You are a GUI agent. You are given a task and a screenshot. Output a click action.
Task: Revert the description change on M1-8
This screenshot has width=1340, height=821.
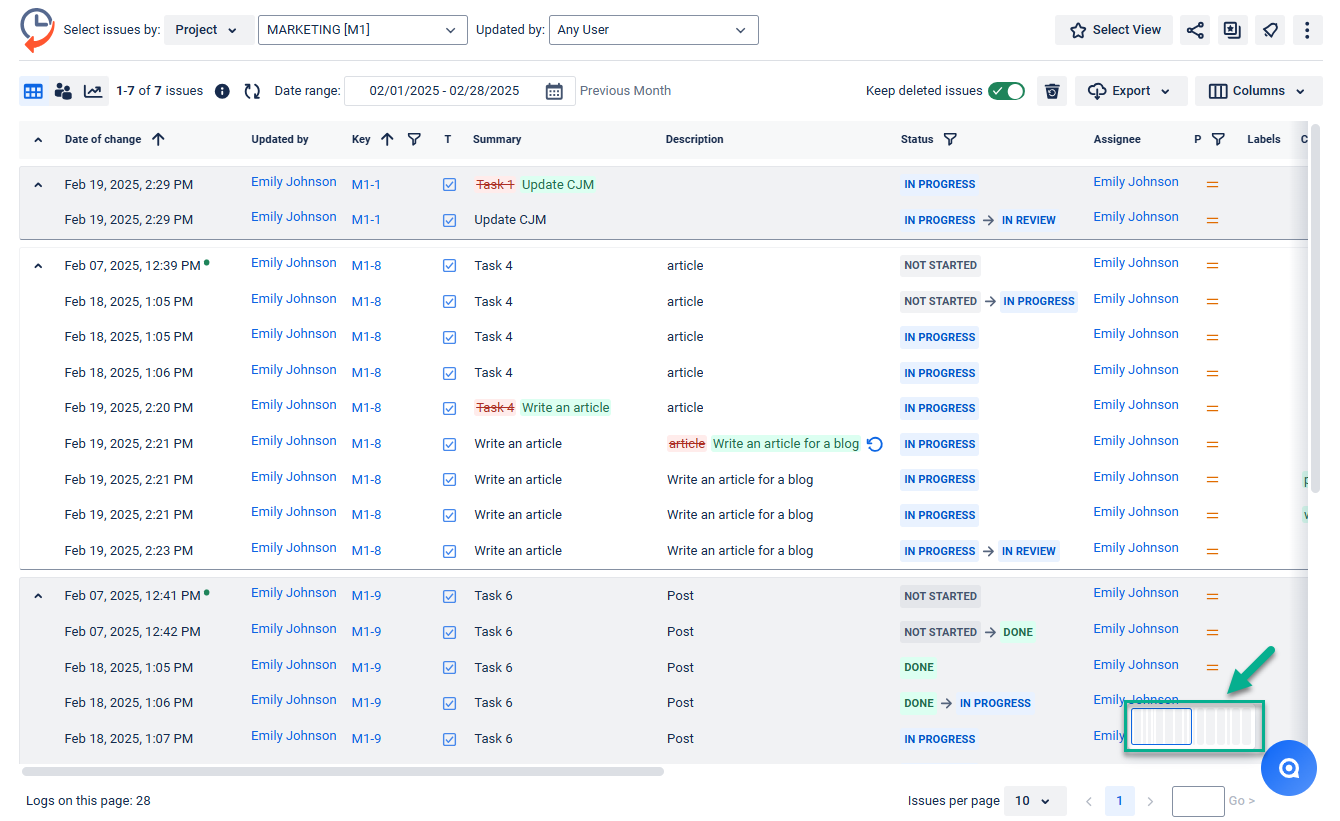(x=875, y=444)
